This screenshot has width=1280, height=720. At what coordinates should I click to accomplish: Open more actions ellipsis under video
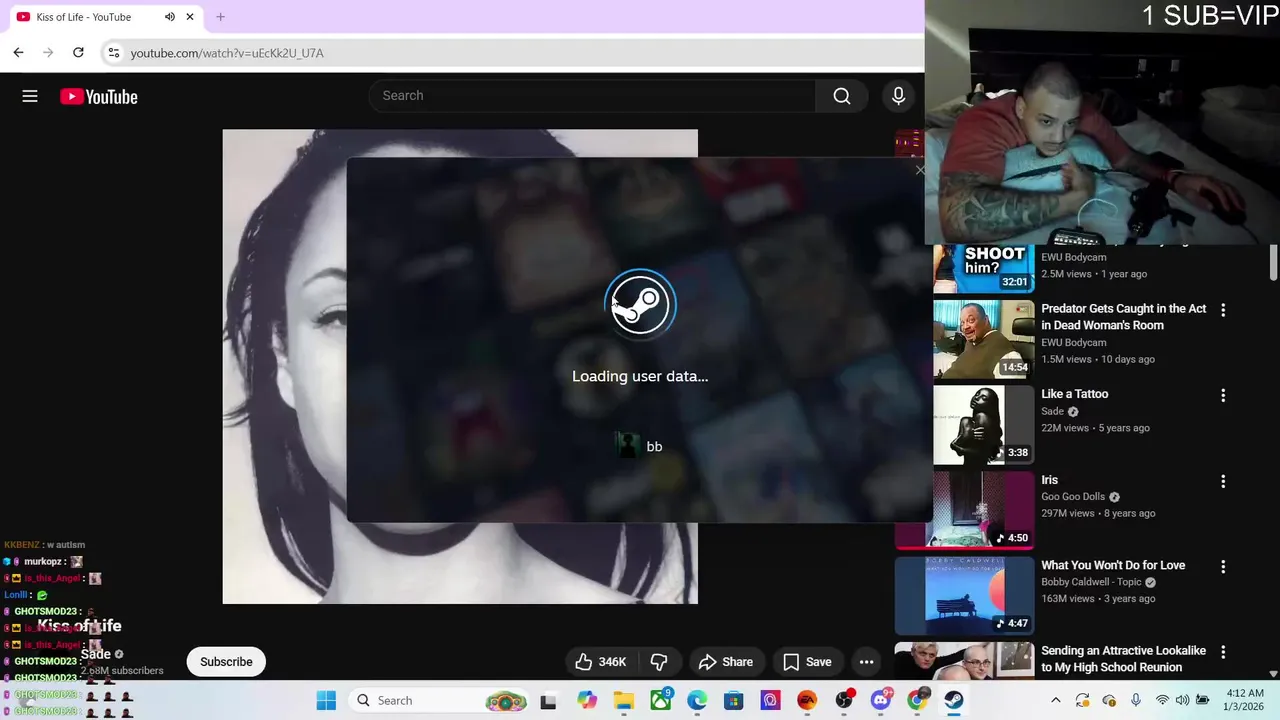pos(866,662)
